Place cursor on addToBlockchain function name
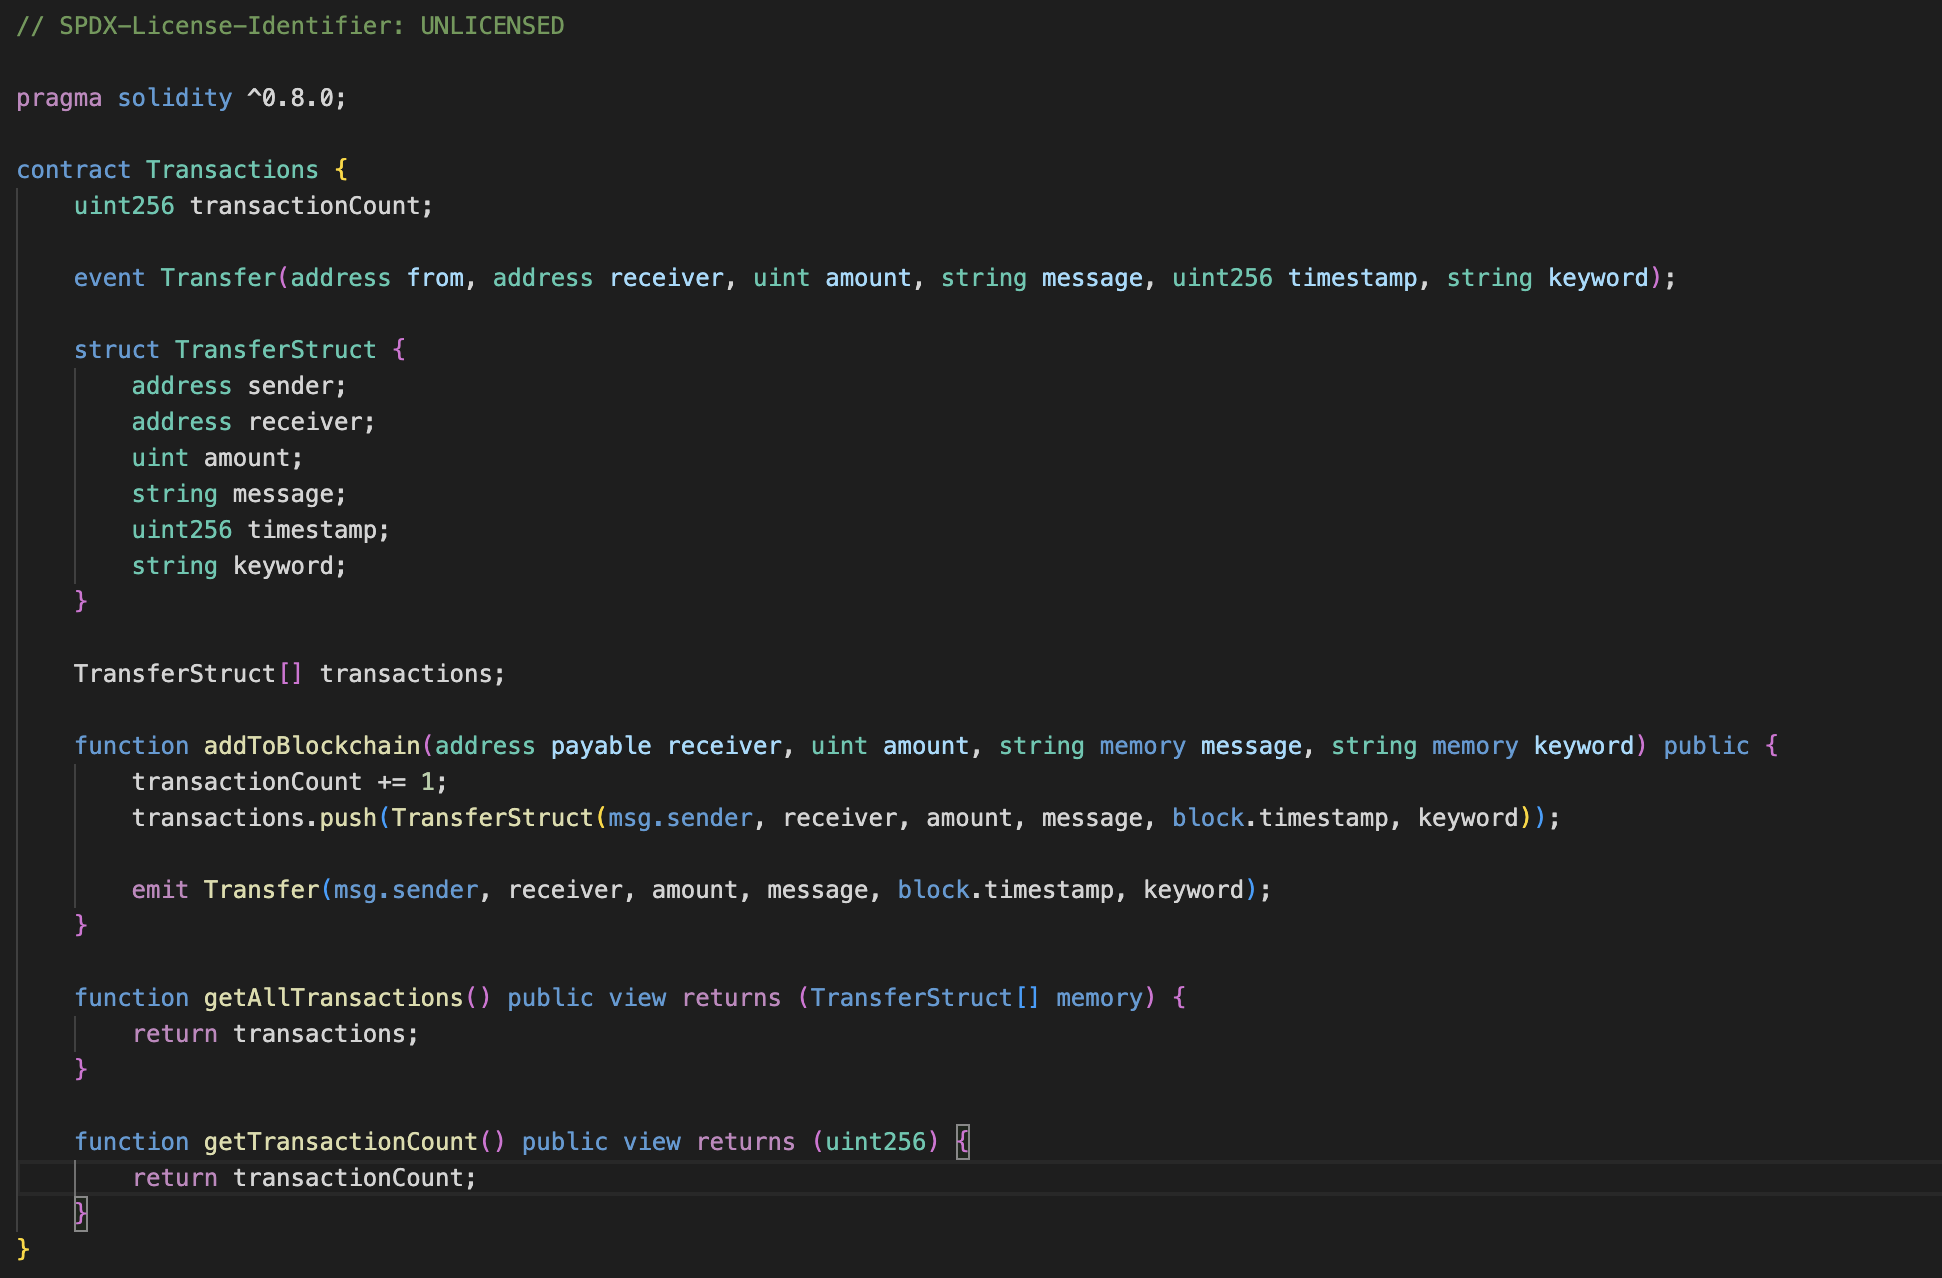 [x=311, y=745]
